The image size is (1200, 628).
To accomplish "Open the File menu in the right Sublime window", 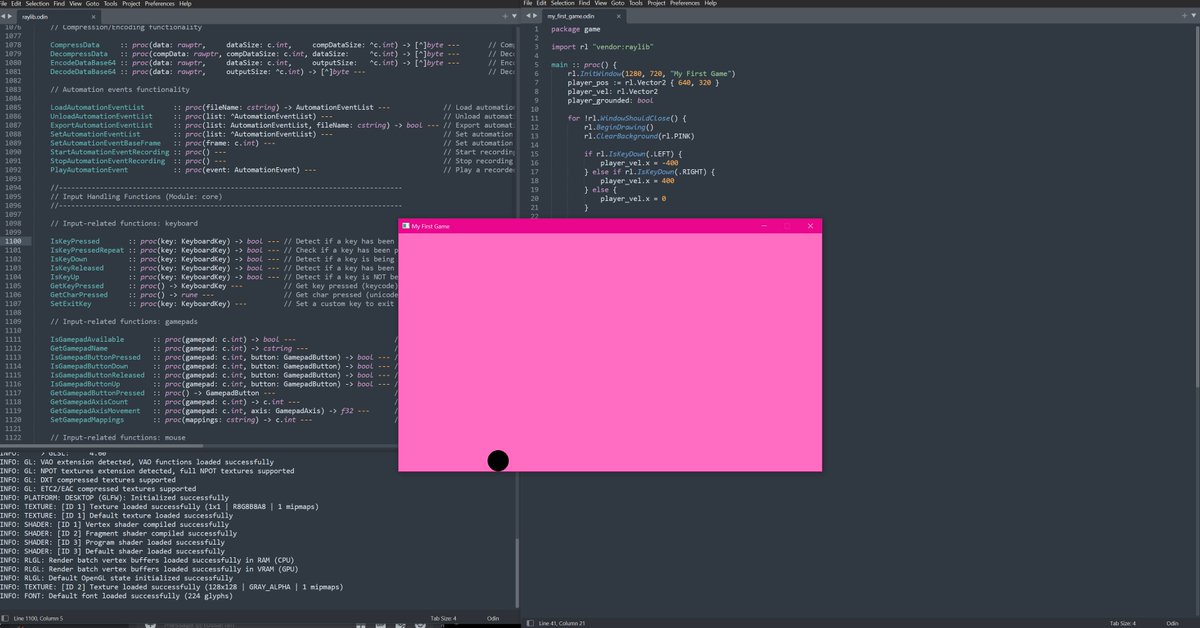I will tap(528, 3).
